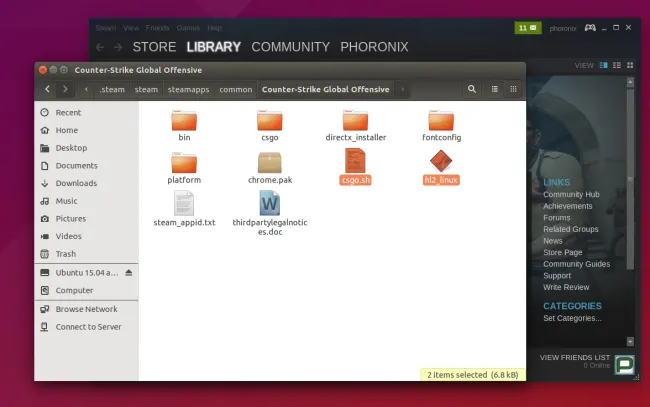Select Steam detail view mode icon
The height and width of the screenshot is (407, 650).
click(604, 65)
